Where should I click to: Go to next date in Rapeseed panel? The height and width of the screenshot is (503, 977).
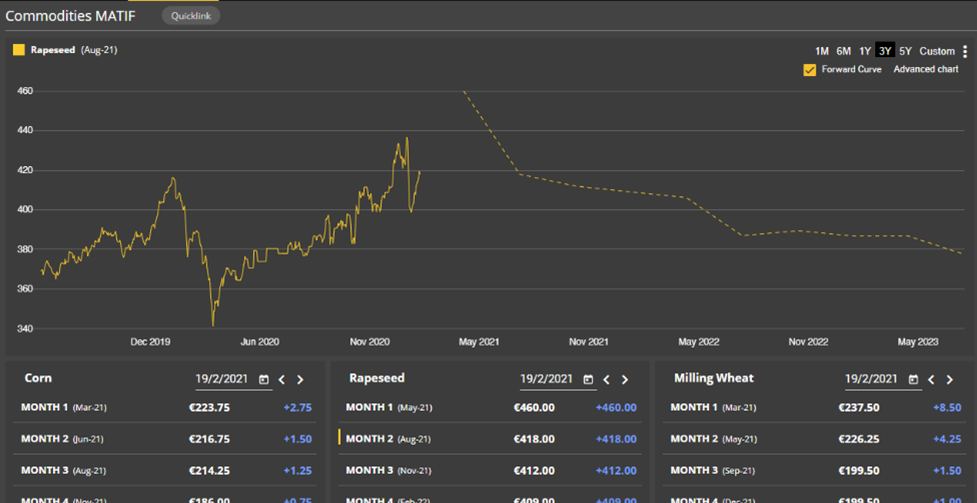(625, 380)
